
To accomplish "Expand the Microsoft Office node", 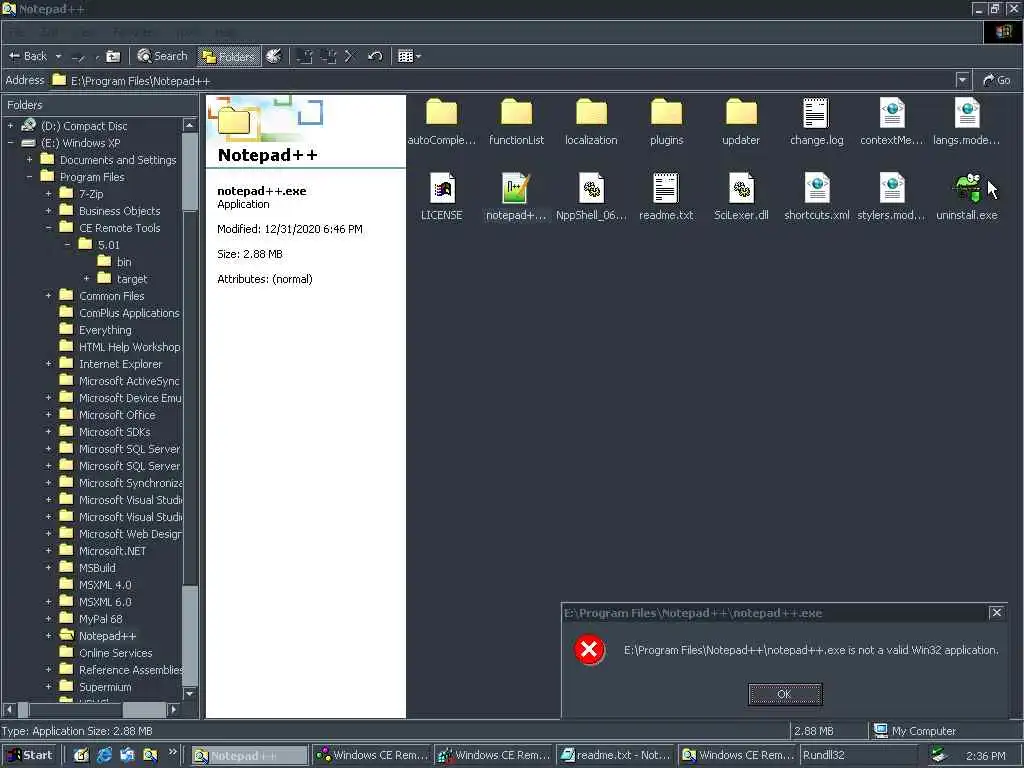I will 48,414.
